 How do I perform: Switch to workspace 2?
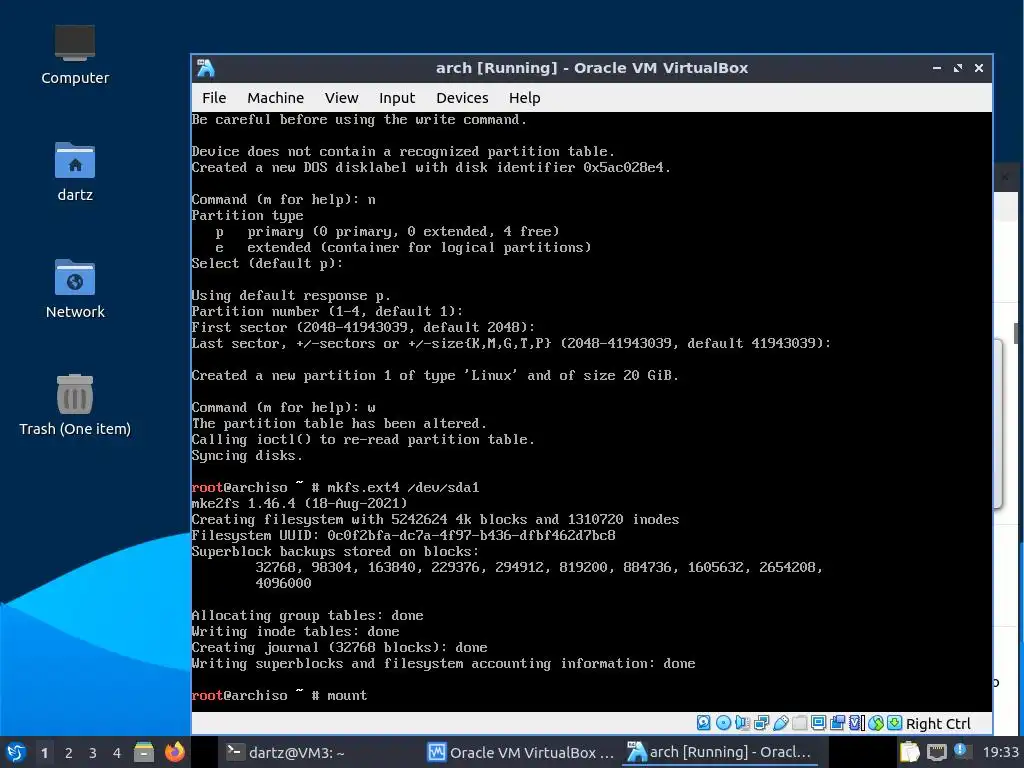(69, 753)
